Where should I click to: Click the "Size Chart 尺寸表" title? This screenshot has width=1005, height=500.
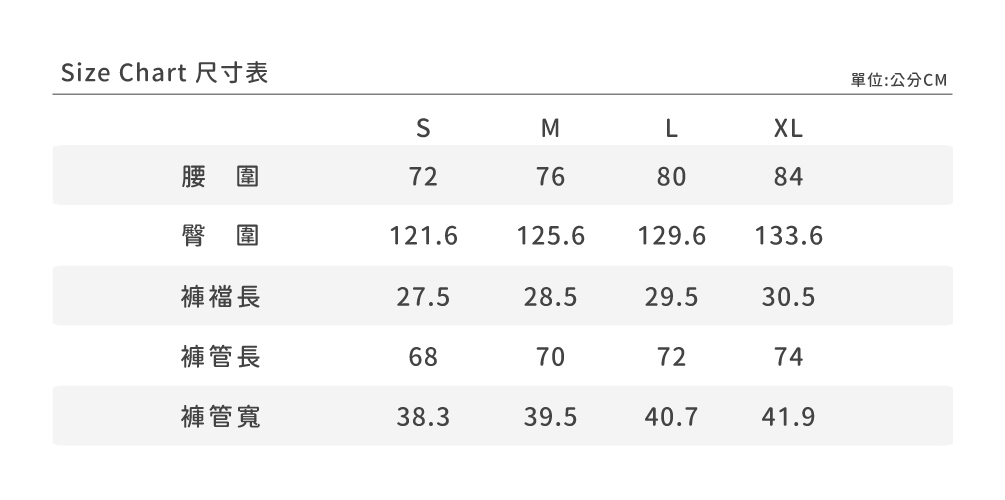tap(165, 73)
